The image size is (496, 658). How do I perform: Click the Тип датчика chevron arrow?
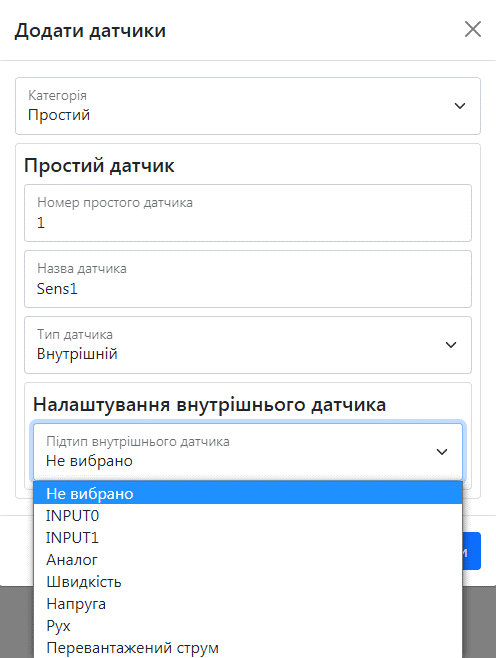coord(451,345)
